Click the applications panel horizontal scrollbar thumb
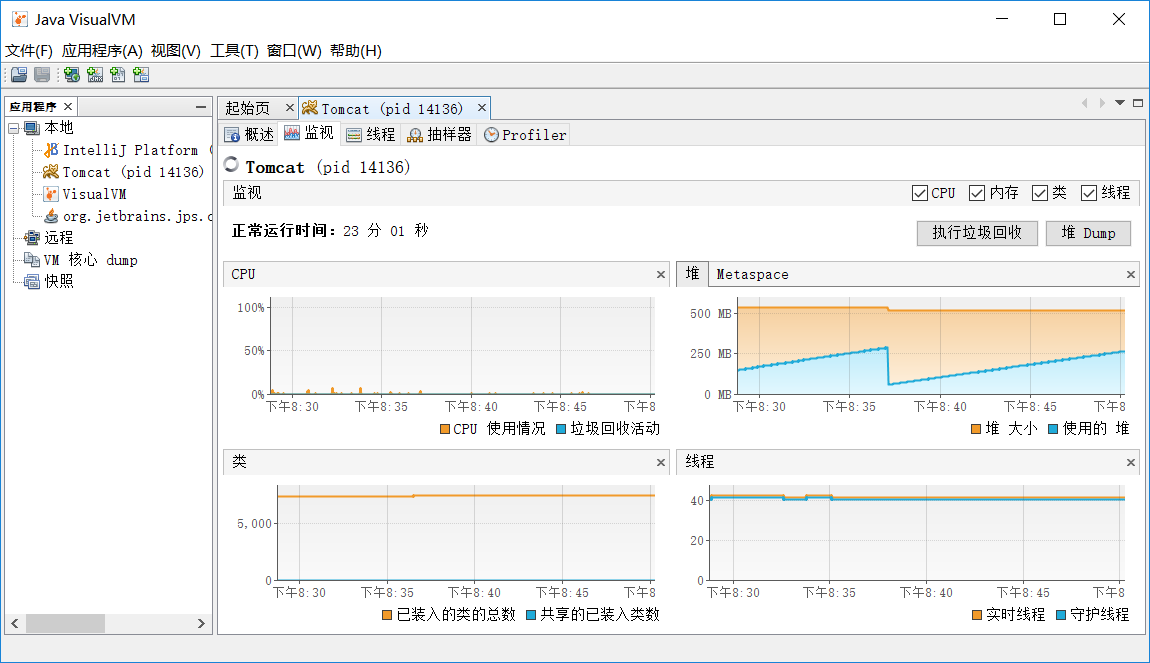Viewport: 1150px width, 663px height. (x=65, y=623)
